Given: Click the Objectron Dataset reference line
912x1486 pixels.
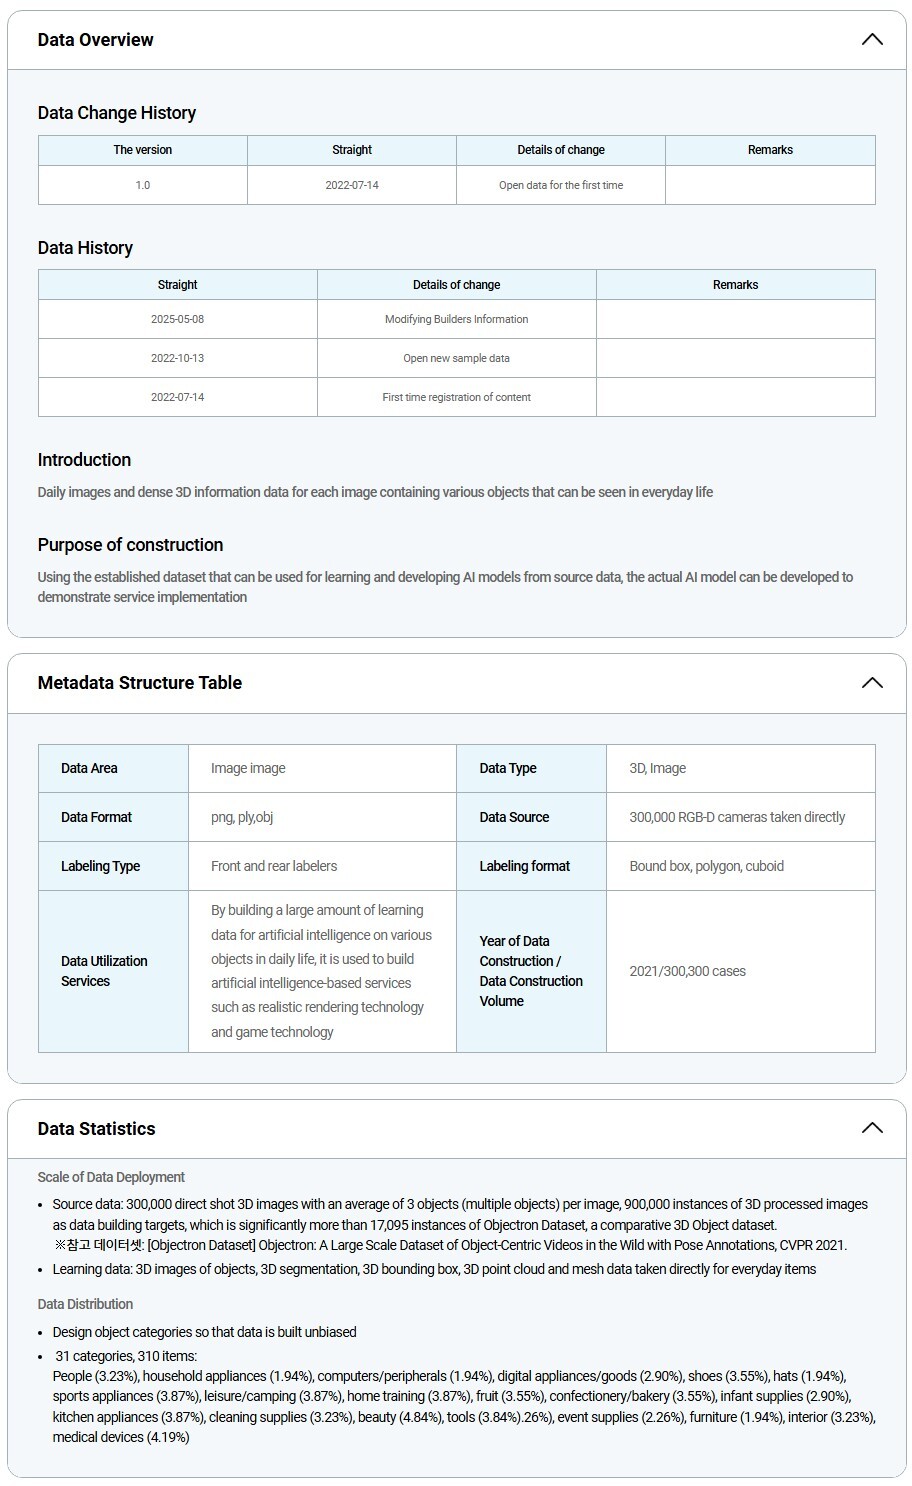Looking at the screenshot, I should 450,1245.
